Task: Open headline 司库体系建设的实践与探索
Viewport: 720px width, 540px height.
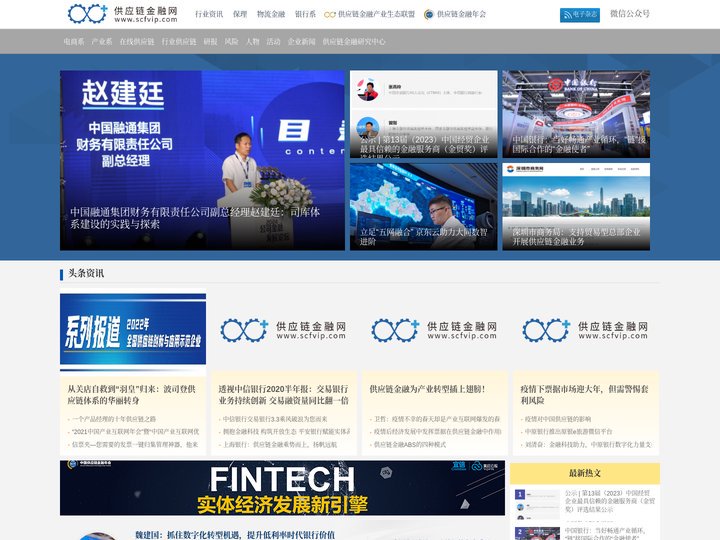Action: (195, 218)
